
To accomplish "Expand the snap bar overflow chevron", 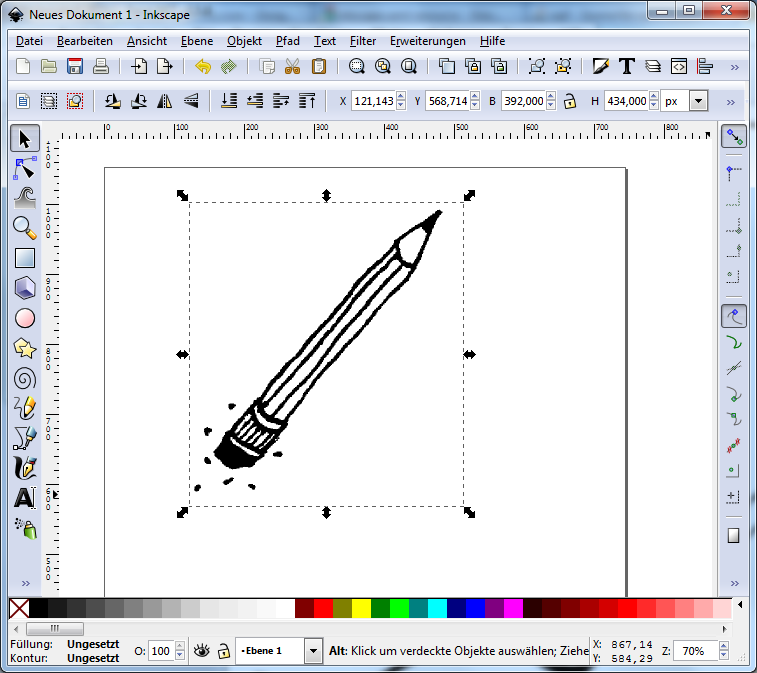I will 734,583.
